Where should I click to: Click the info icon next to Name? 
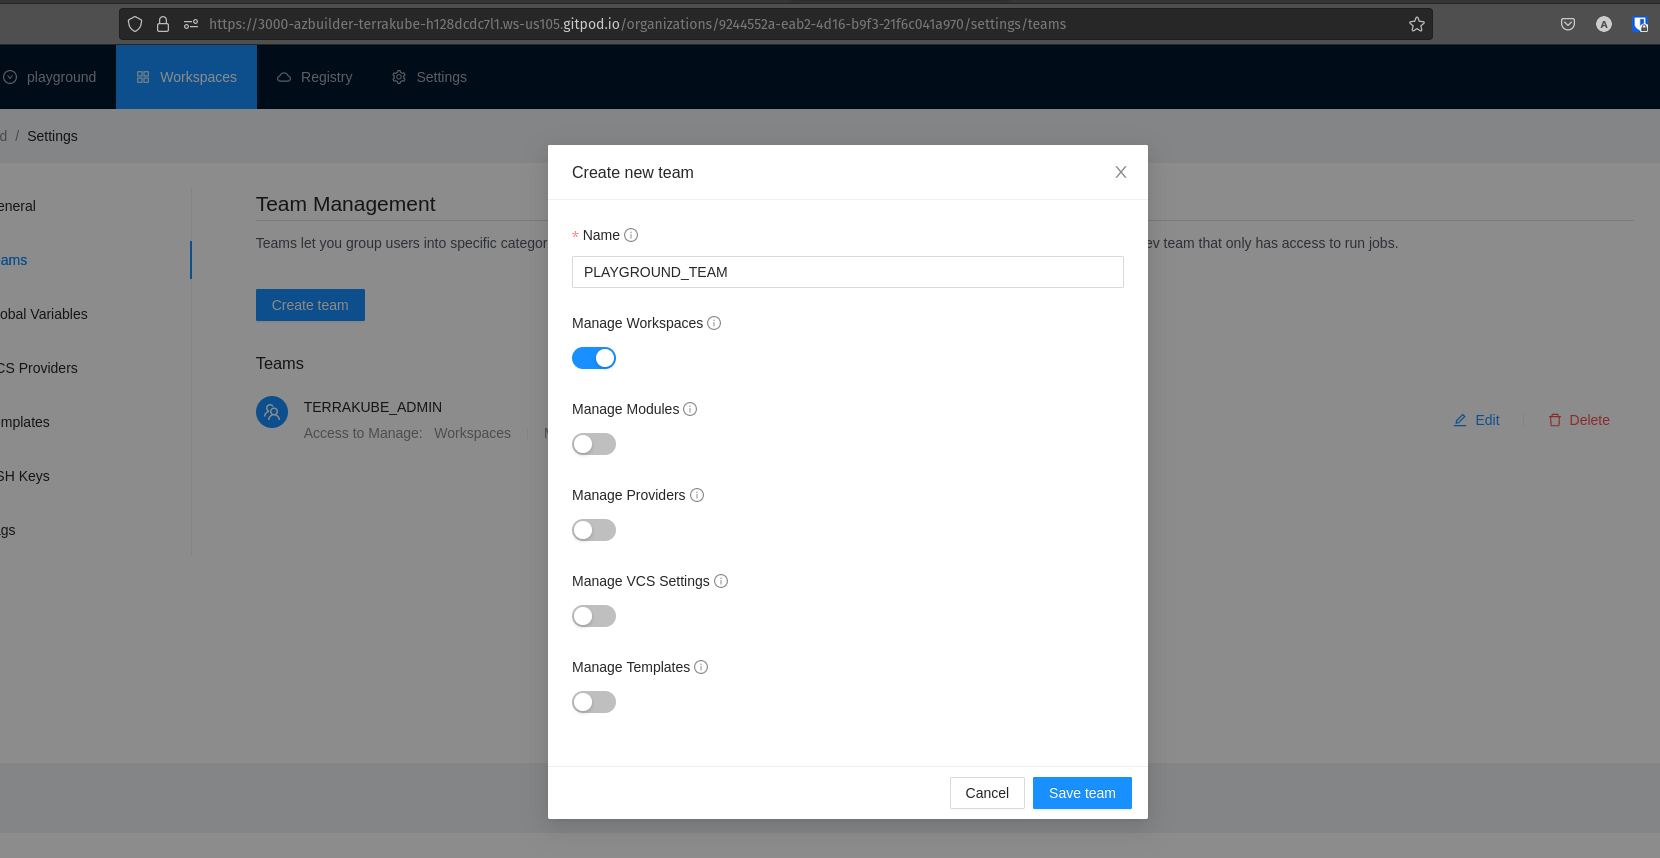pos(631,235)
